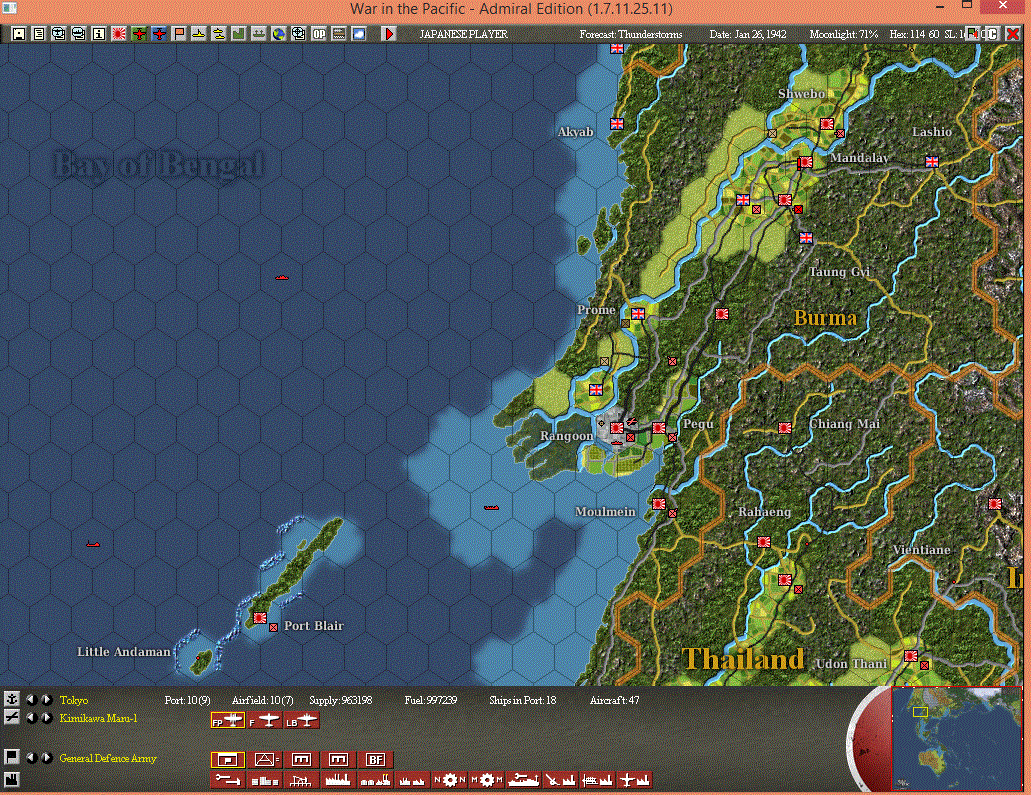Click the Japanese flag at Moulmein
Image resolution: width=1031 pixels, height=795 pixels.
[x=659, y=504]
